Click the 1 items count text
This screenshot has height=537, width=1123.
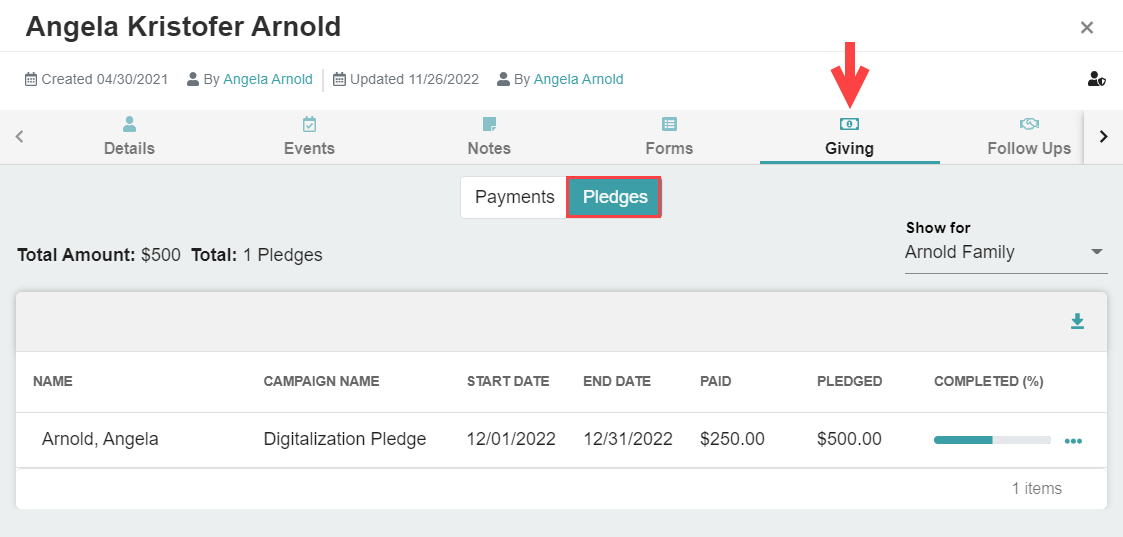(1036, 489)
